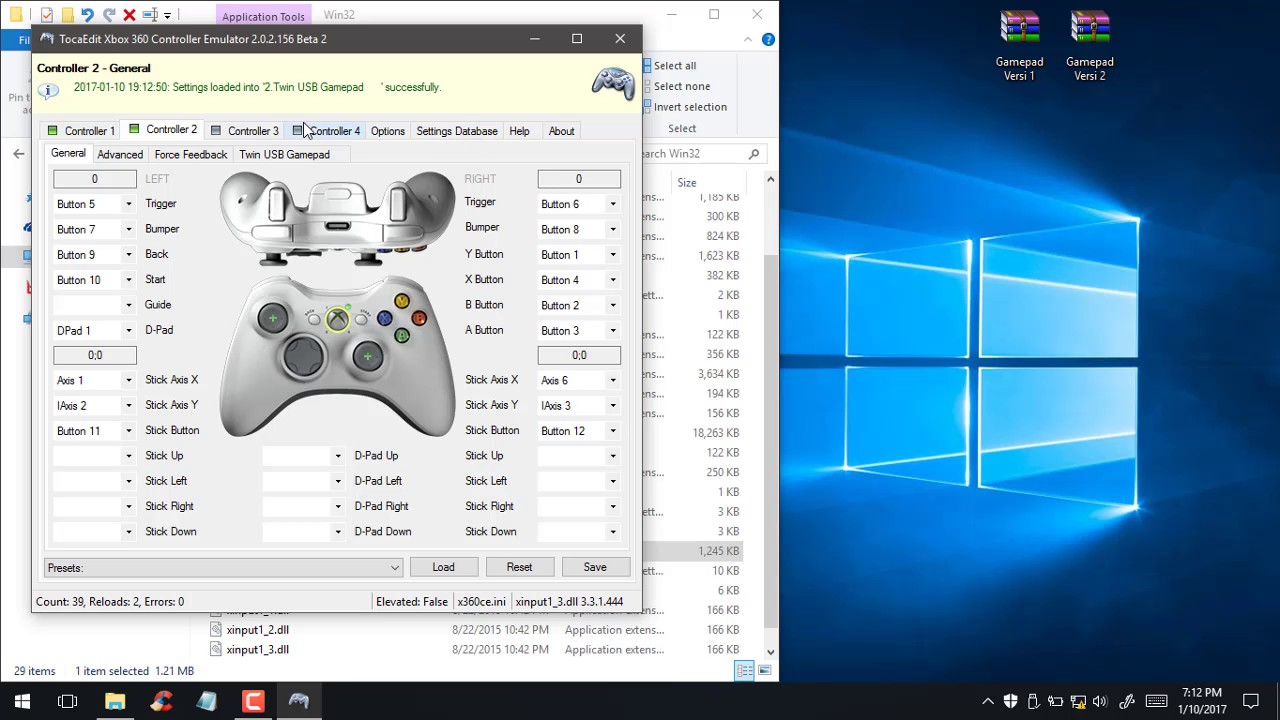Image resolution: width=1280 pixels, height=720 pixels.
Task: Click the Save button
Action: coord(595,568)
